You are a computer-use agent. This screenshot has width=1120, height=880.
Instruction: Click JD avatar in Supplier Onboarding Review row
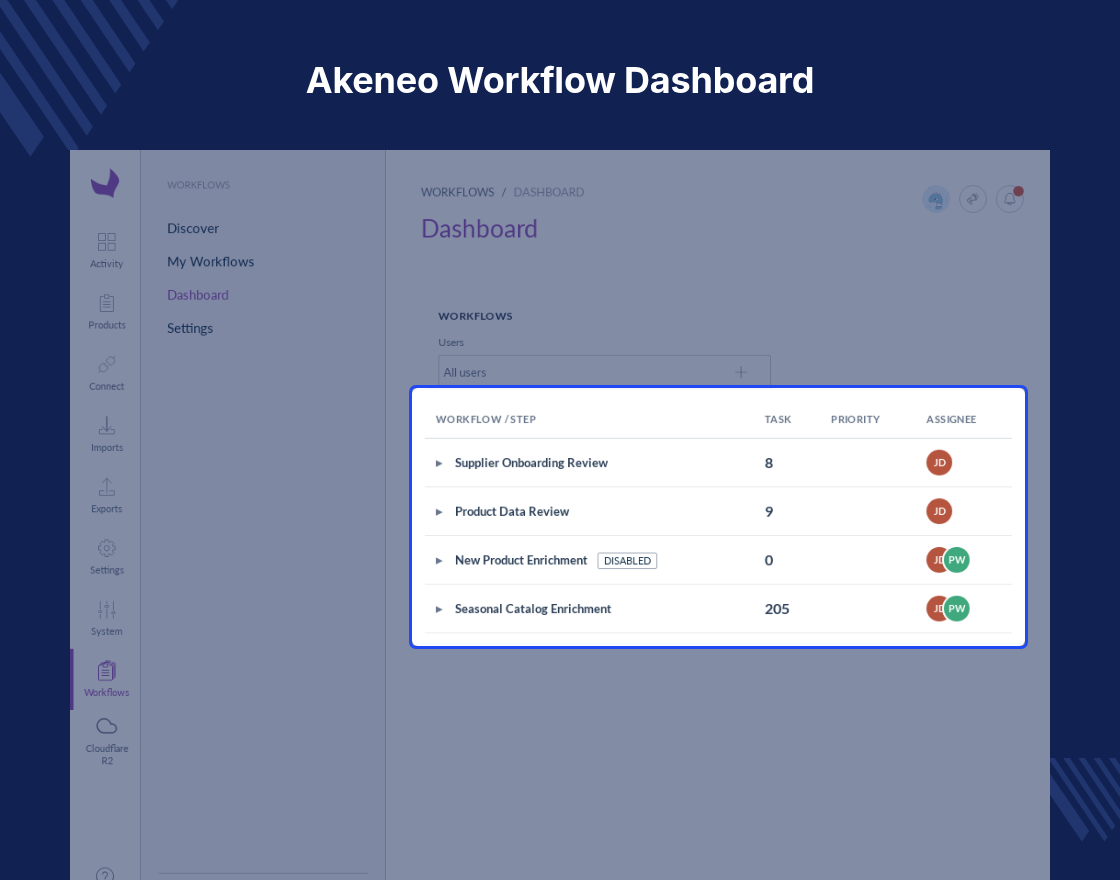[x=939, y=463]
